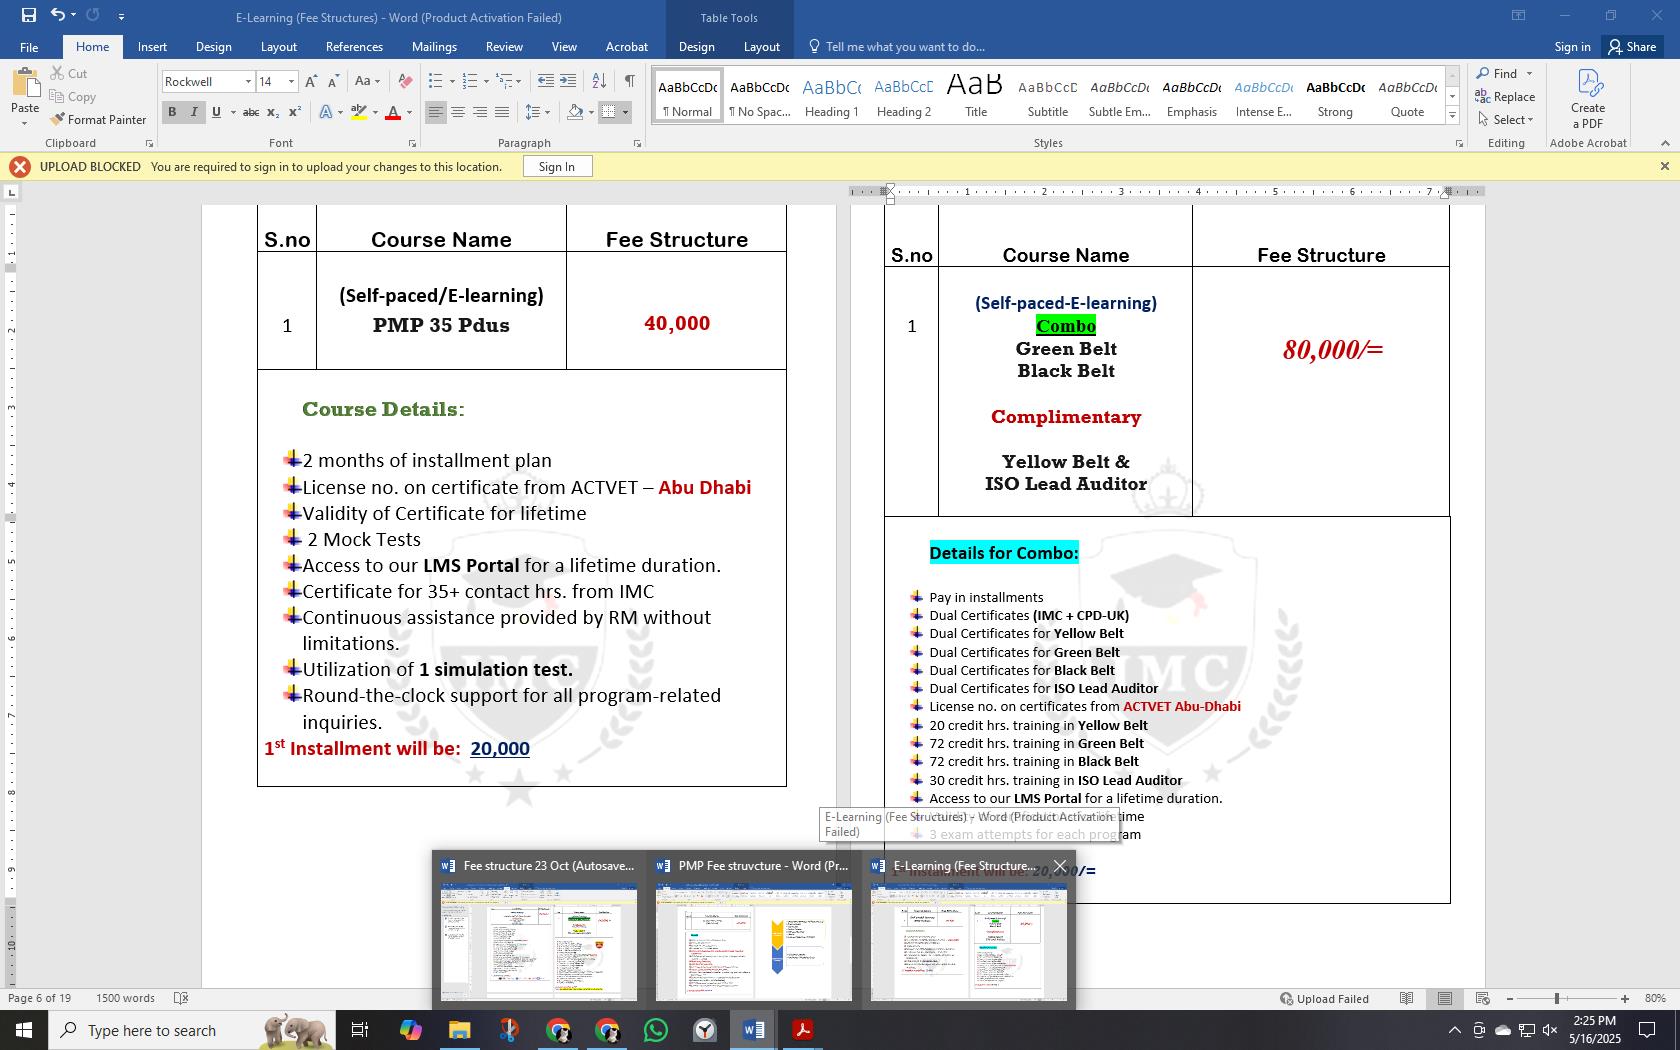Switch to Web Layout view

(1483, 998)
